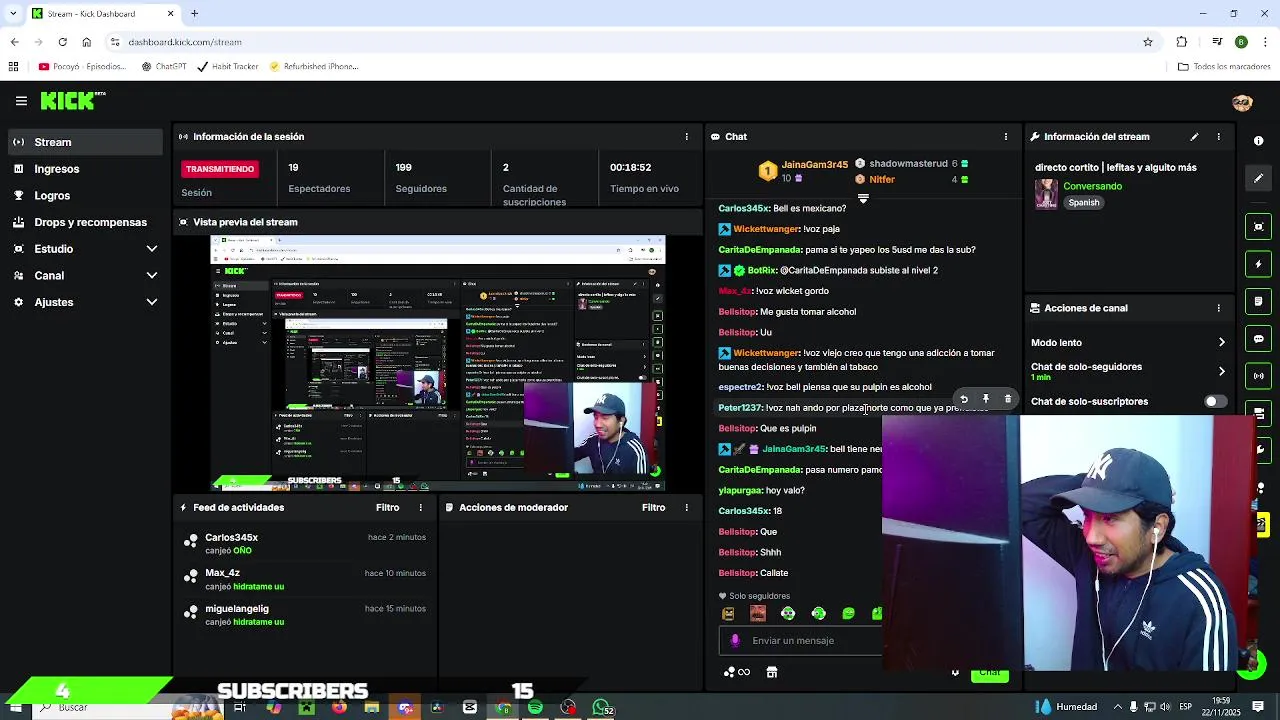Image resolution: width=1280 pixels, height=720 pixels.
Task: Open the ChatGPT bookmark
Action: point(164,67)
